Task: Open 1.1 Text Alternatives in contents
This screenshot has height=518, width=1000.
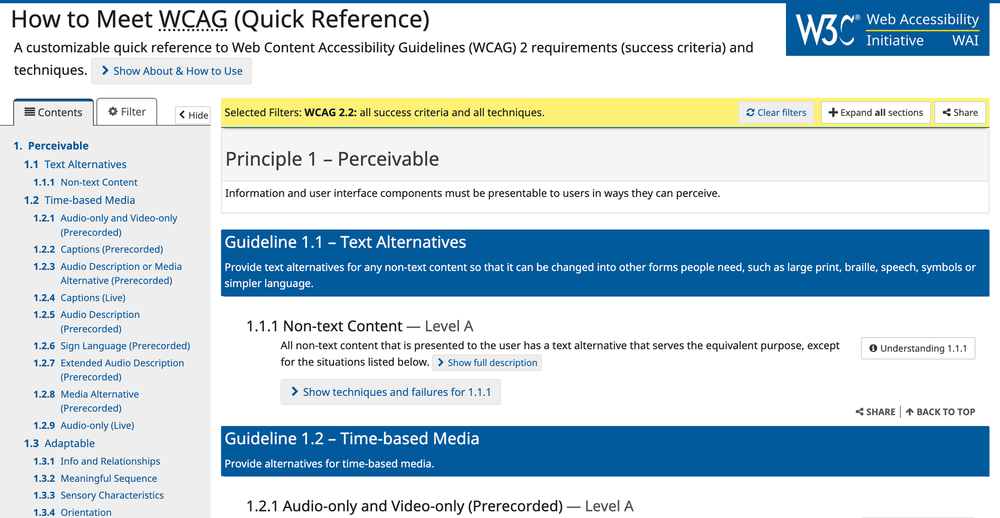Action: 75,165
